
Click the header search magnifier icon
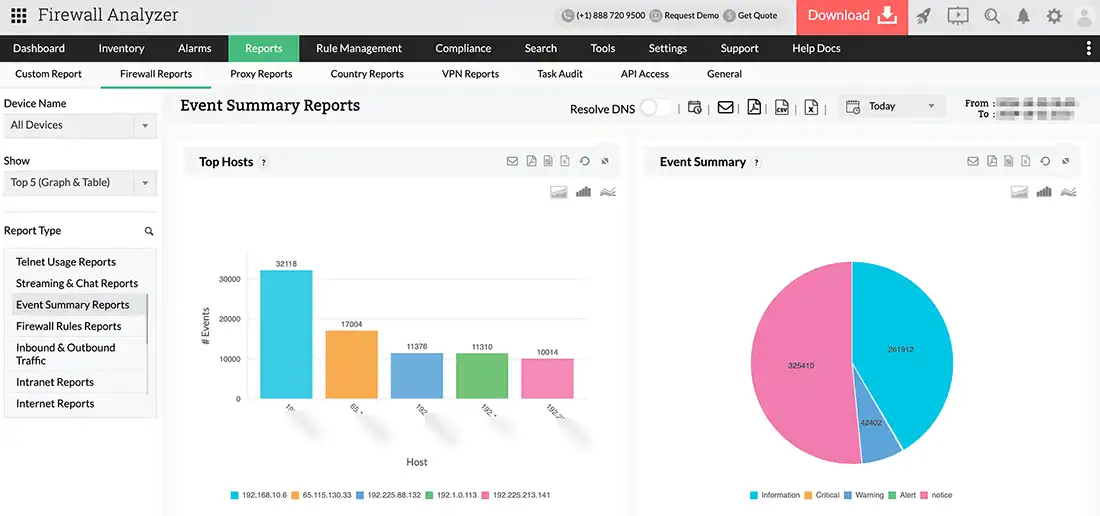[x=992, y=15]
